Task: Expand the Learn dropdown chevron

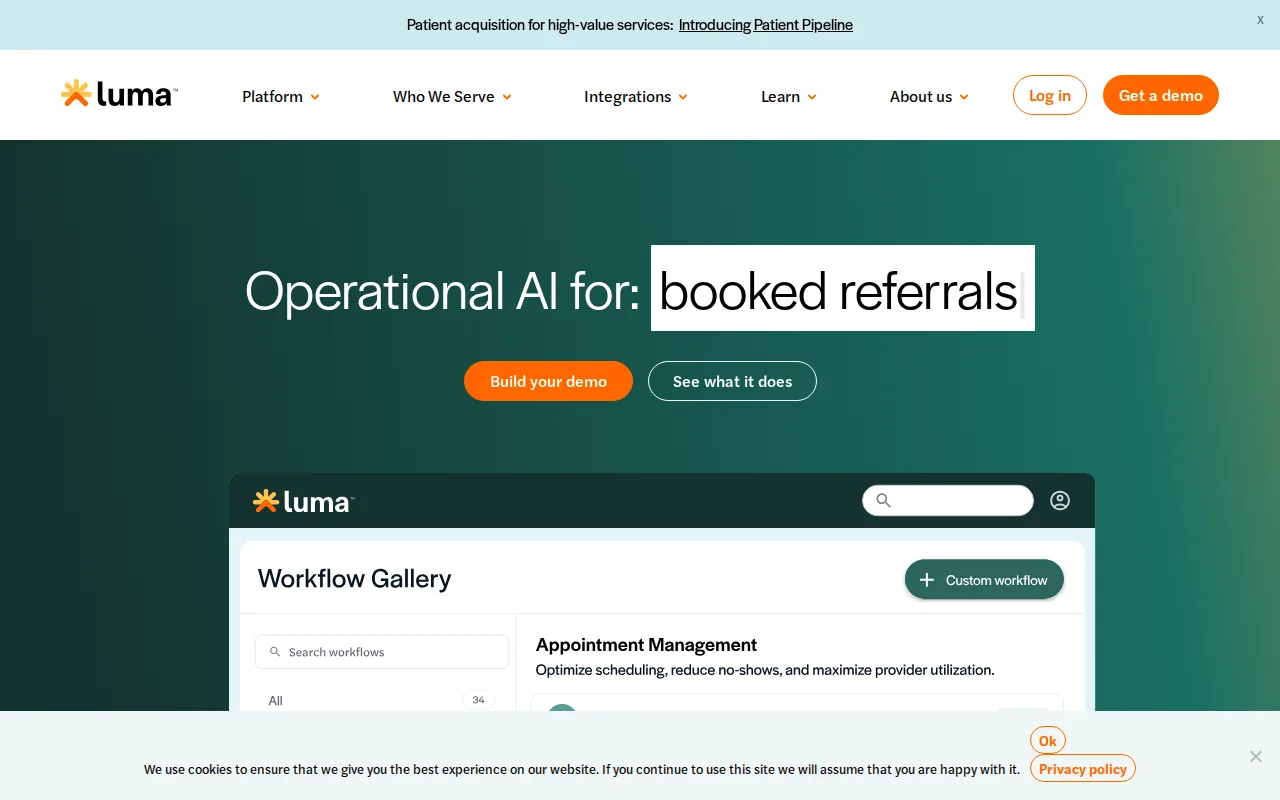Action: (x=812, y=97)
